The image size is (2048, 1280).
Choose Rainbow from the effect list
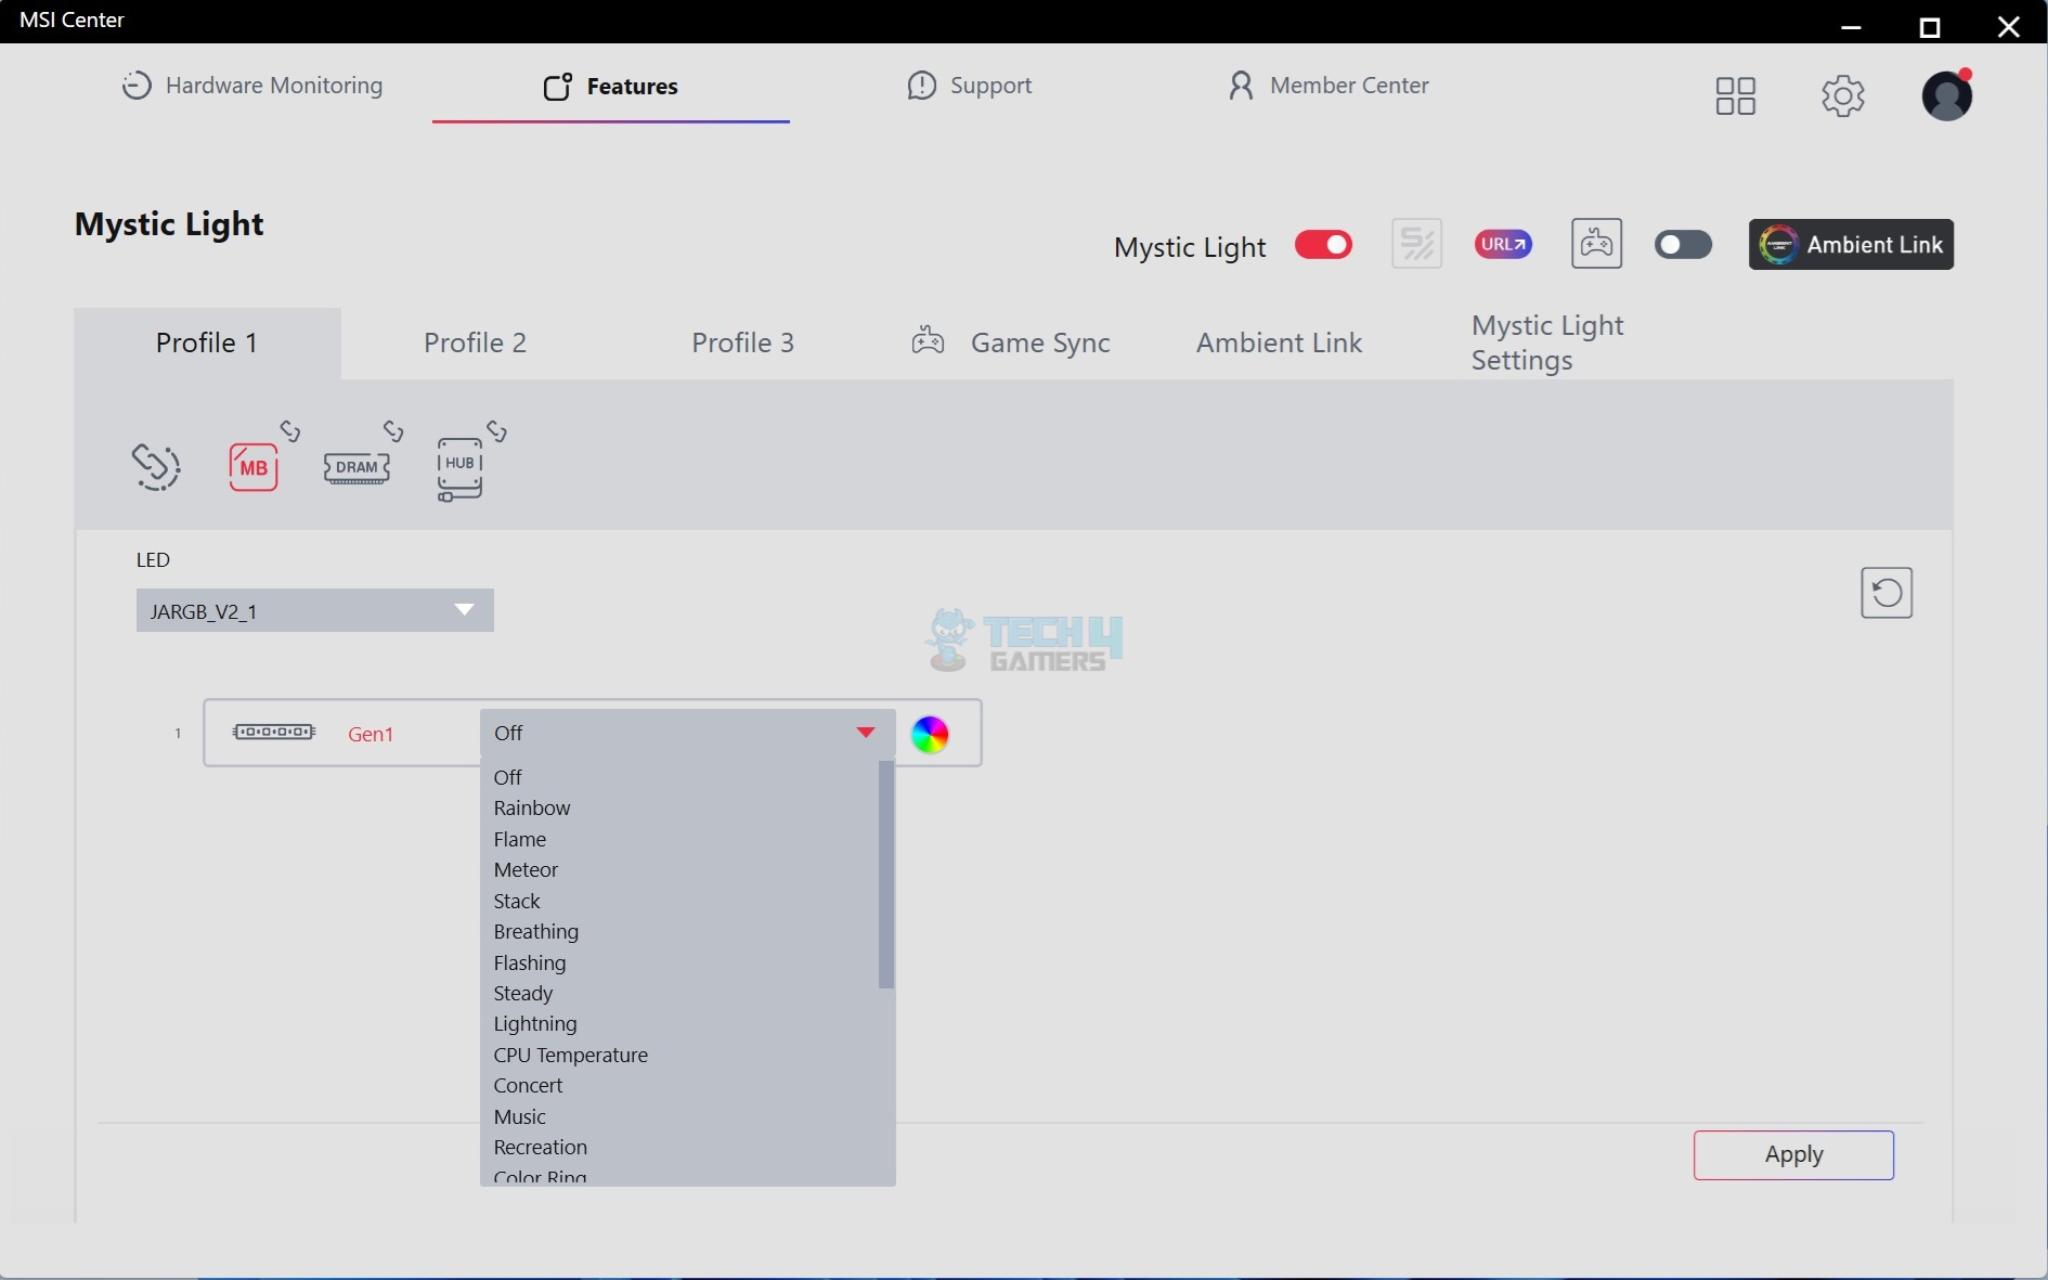[532, 808]
